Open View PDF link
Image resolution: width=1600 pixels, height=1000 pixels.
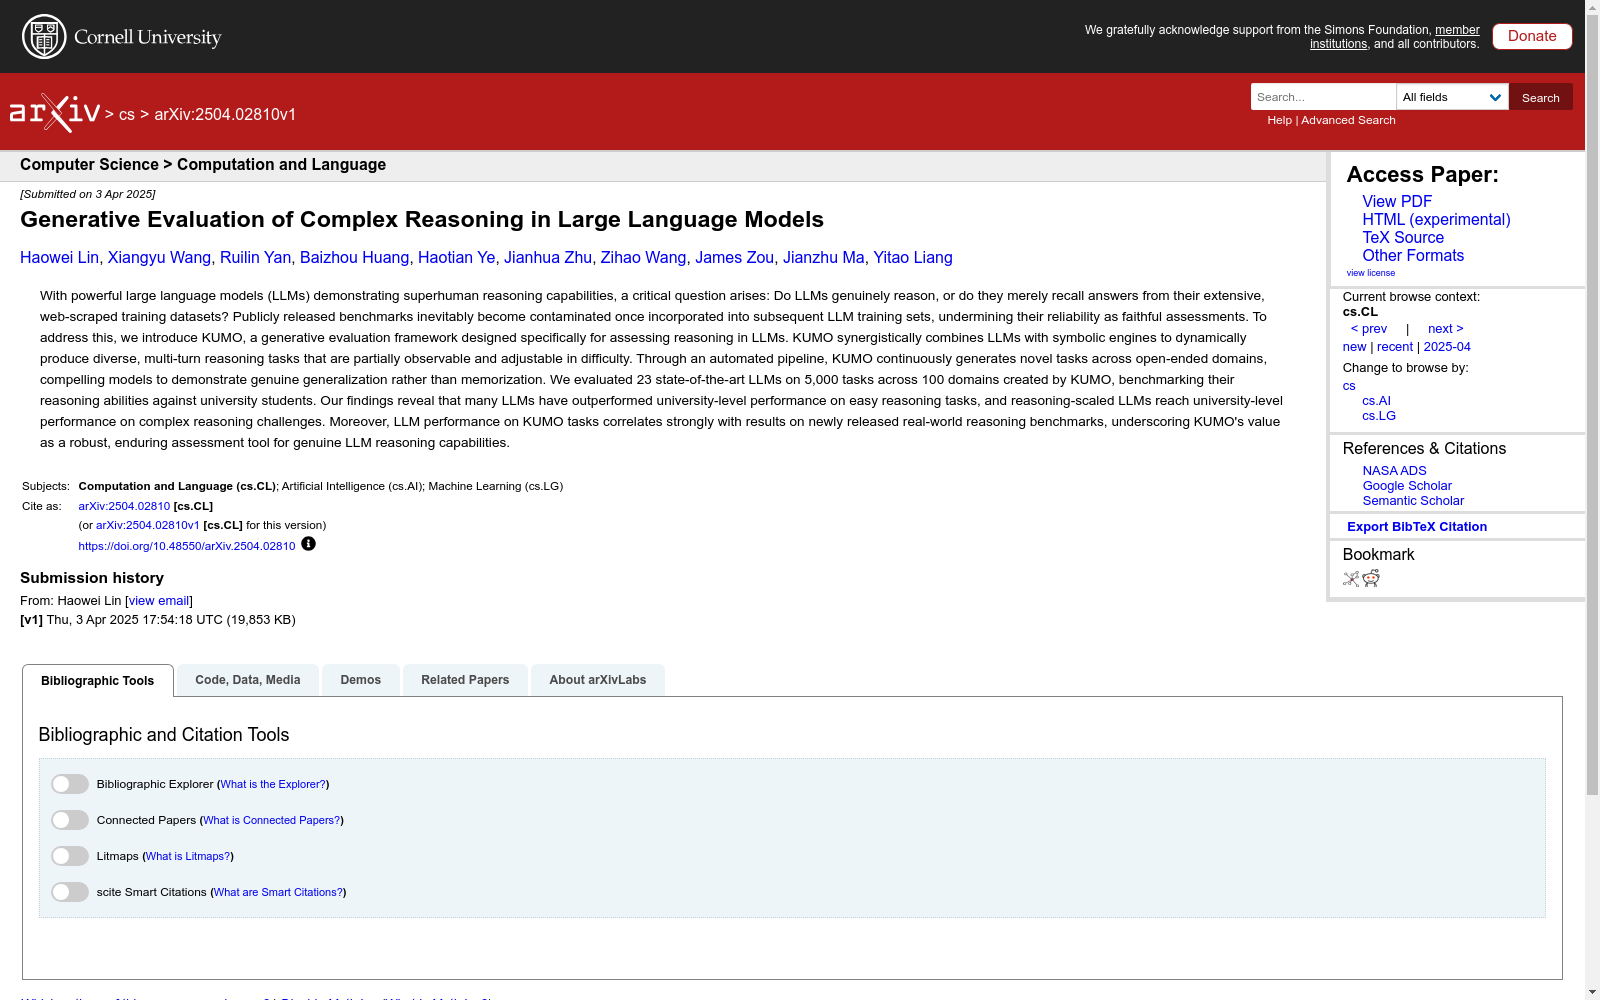(1397, 201)
